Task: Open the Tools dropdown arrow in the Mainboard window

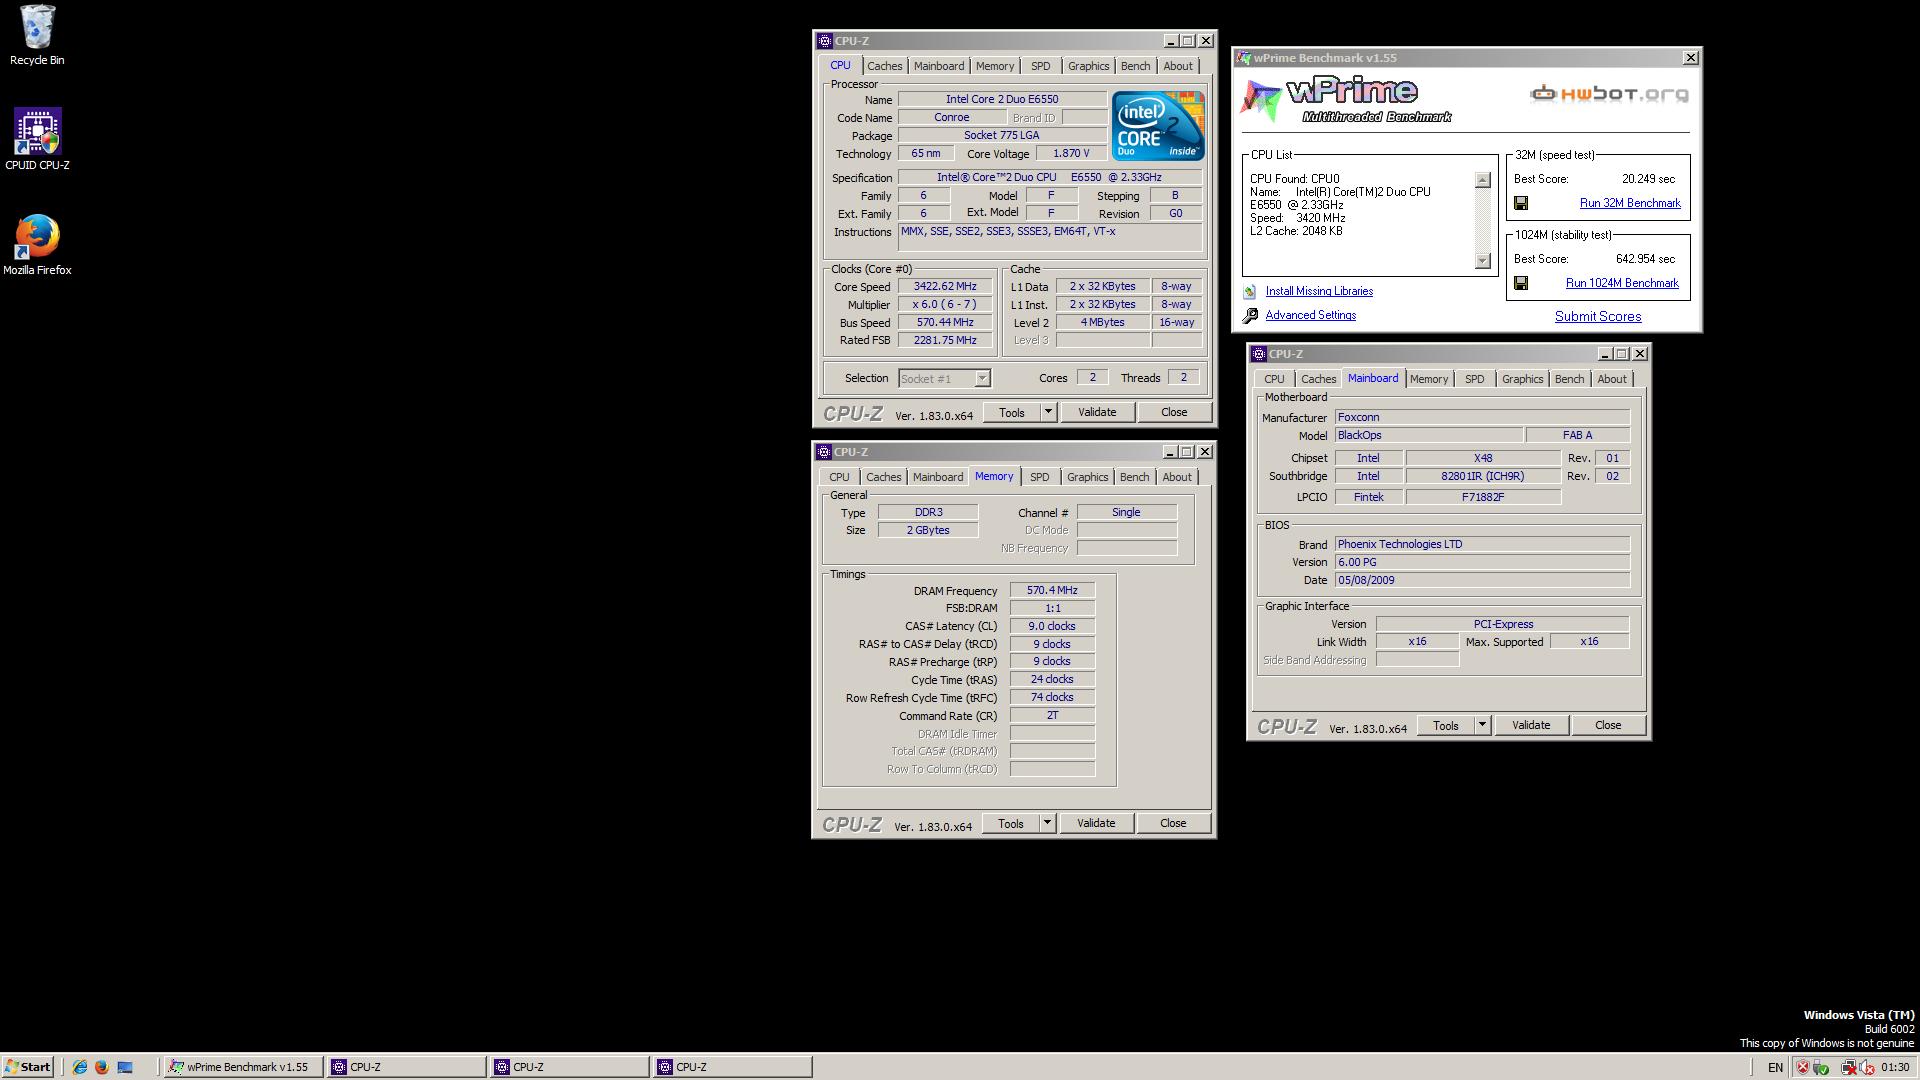Action: click(x=1481, y=725)
